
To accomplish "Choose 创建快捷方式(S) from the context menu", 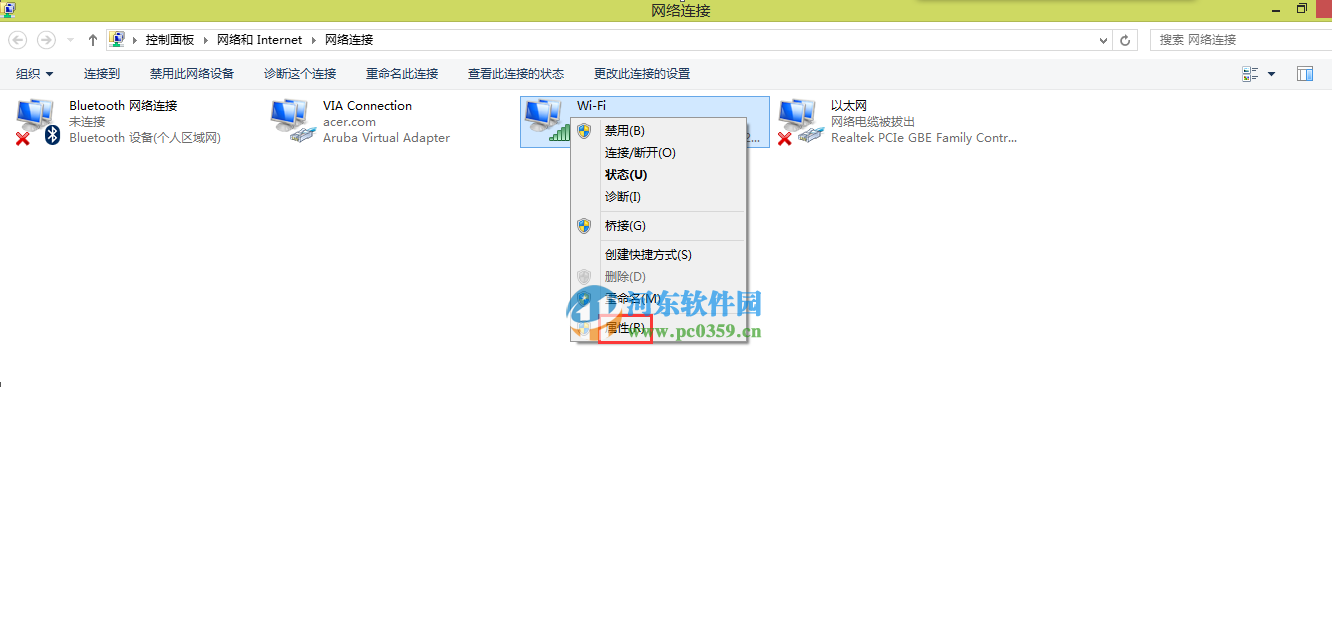I will click(x=648, y=254).
